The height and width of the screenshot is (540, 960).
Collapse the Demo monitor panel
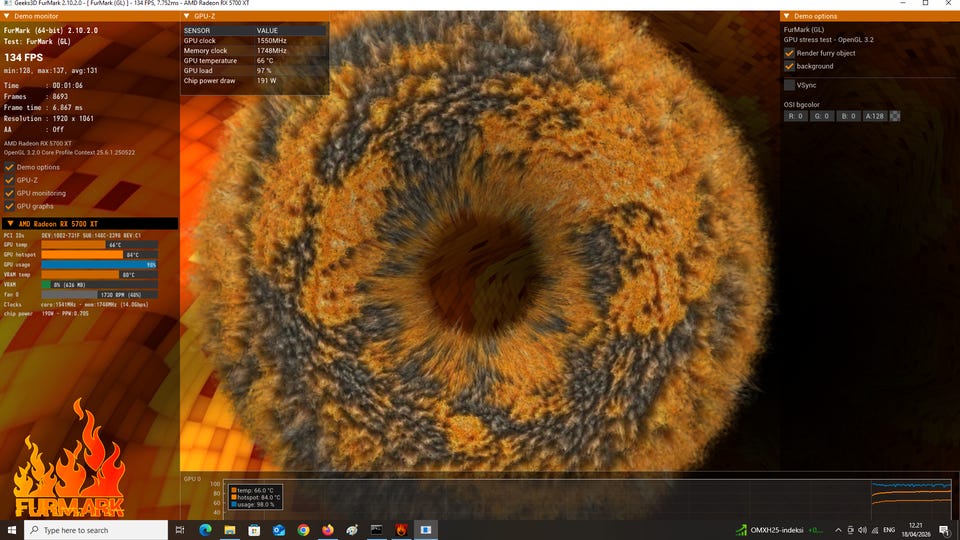(7, 16)
